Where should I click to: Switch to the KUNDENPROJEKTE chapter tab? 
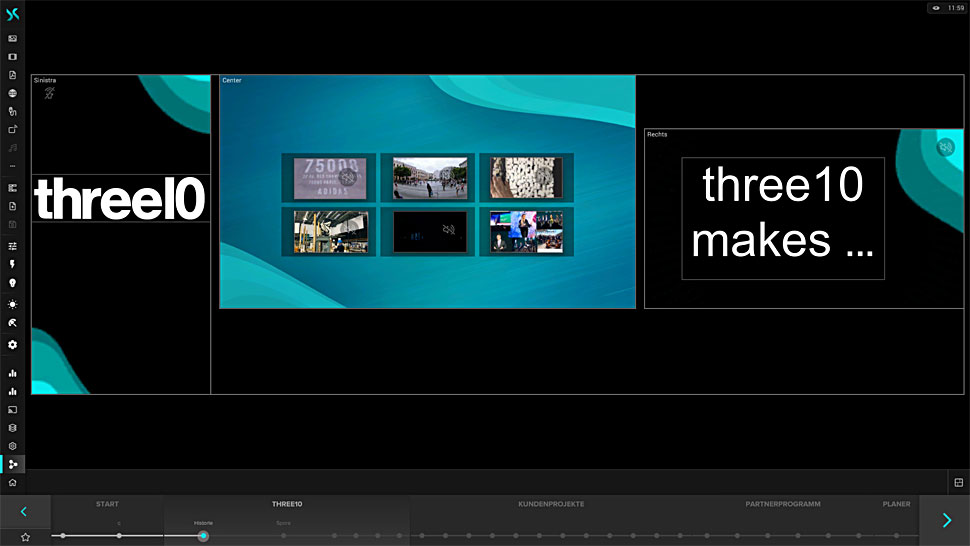point(551,504)
